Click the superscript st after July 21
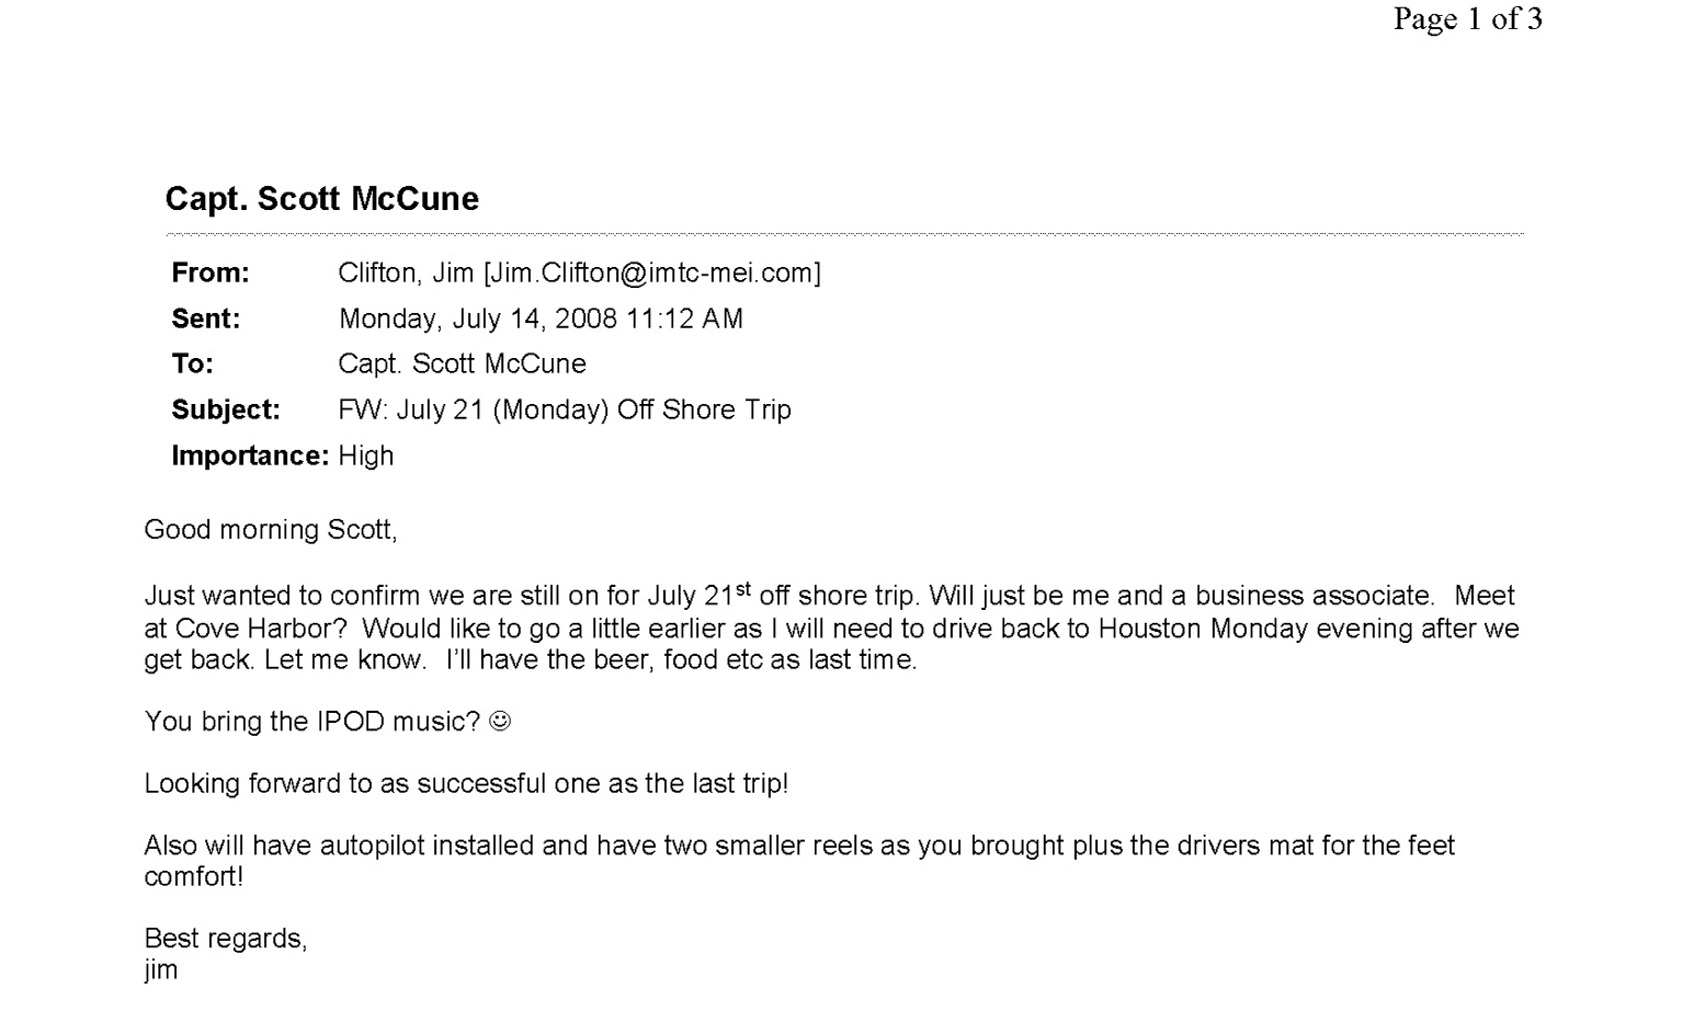This screenshot has width=1684, height=1019. tap(743, 590)
